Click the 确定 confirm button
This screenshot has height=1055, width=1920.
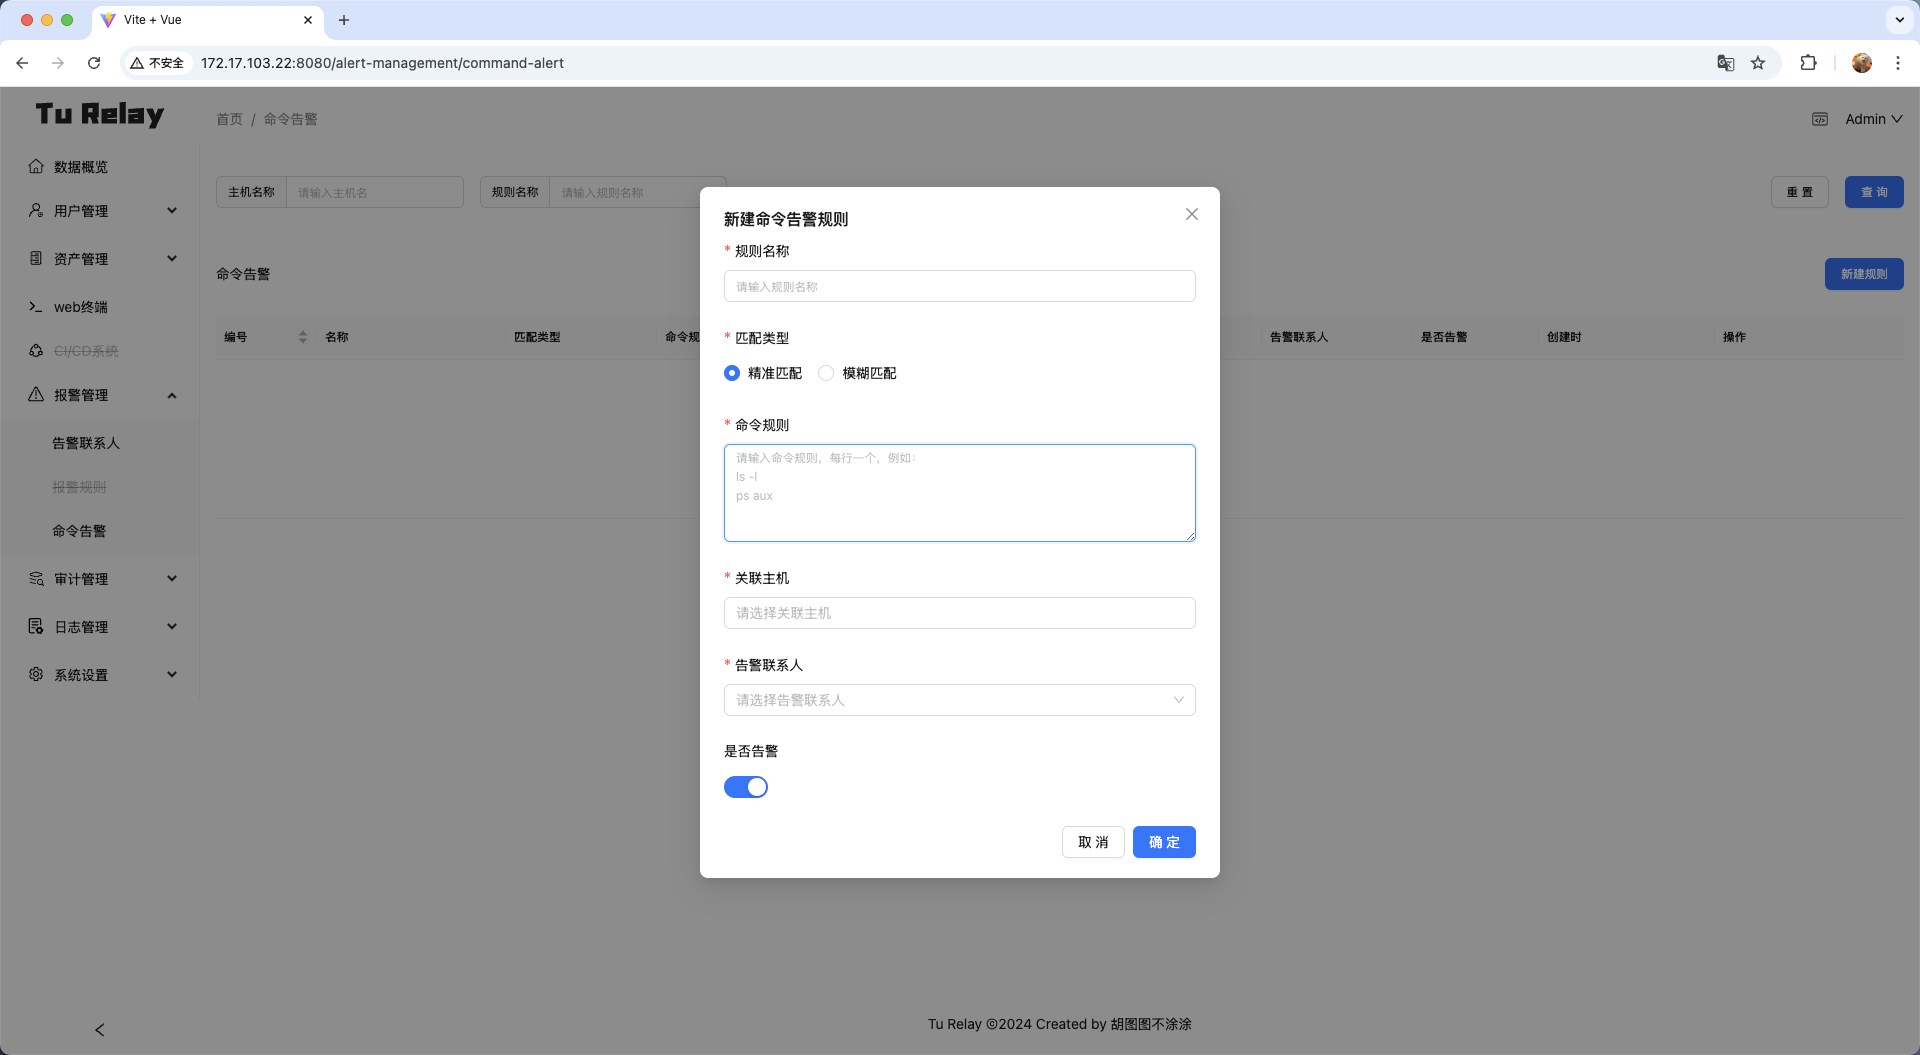pos(1163,842)
